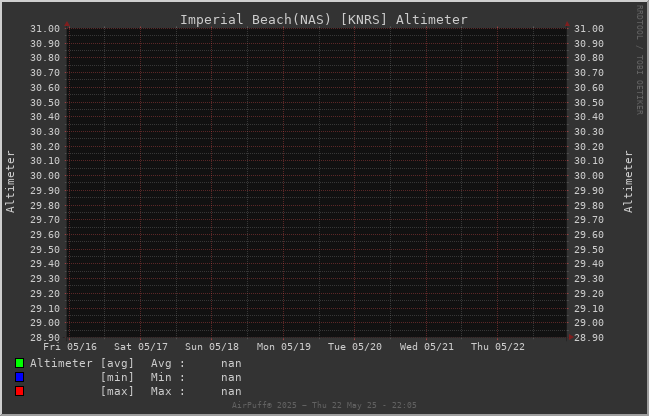The width and height of the screenshot is (649, 416).
Task: Click the left axis 30.90 value
Action: pyautogui.click(x=45, y=43)
